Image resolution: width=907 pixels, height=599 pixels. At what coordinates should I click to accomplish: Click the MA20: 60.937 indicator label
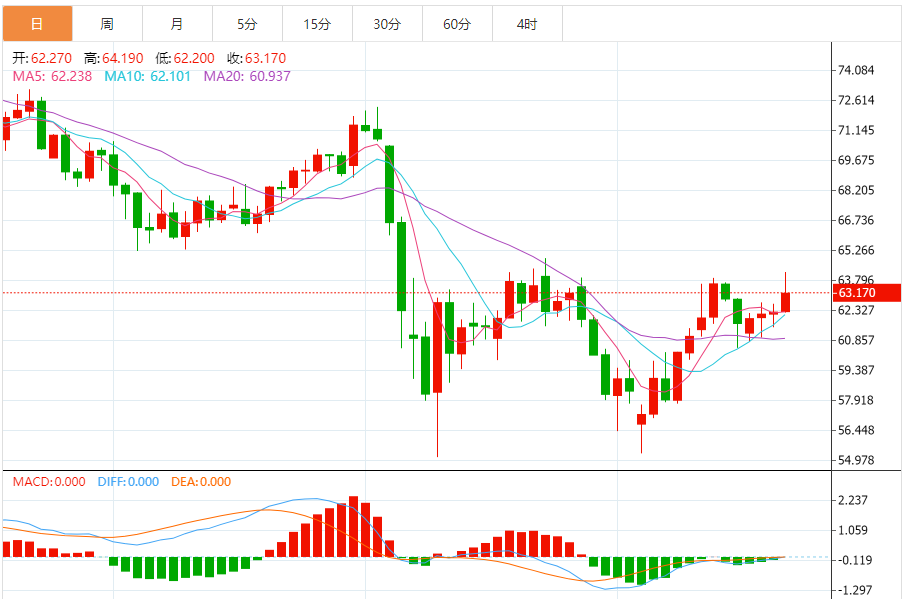coord(247,76)
